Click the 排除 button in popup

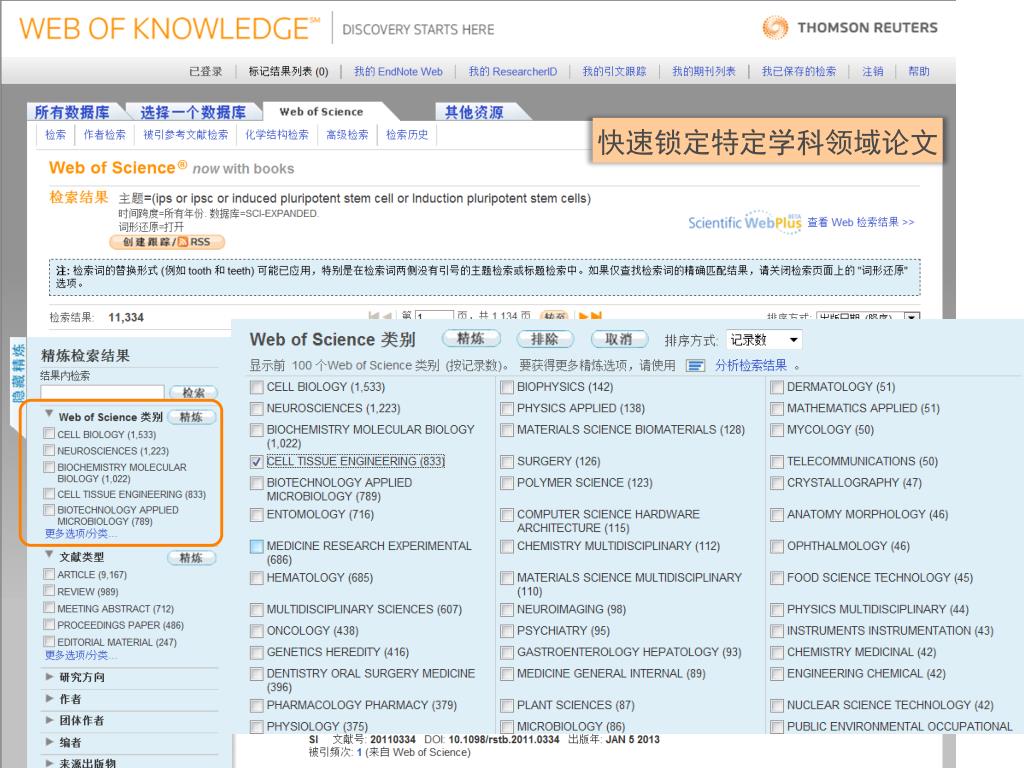pos(545,339)
